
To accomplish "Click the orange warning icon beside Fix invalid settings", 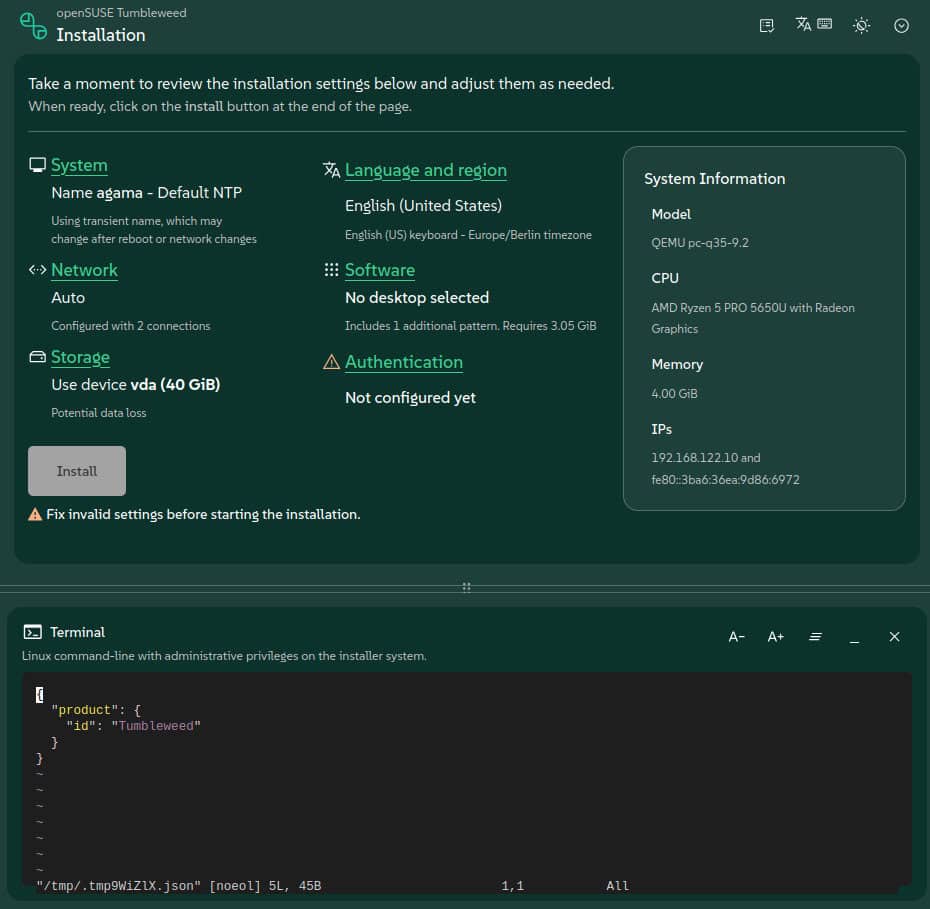I will (35, 514).
